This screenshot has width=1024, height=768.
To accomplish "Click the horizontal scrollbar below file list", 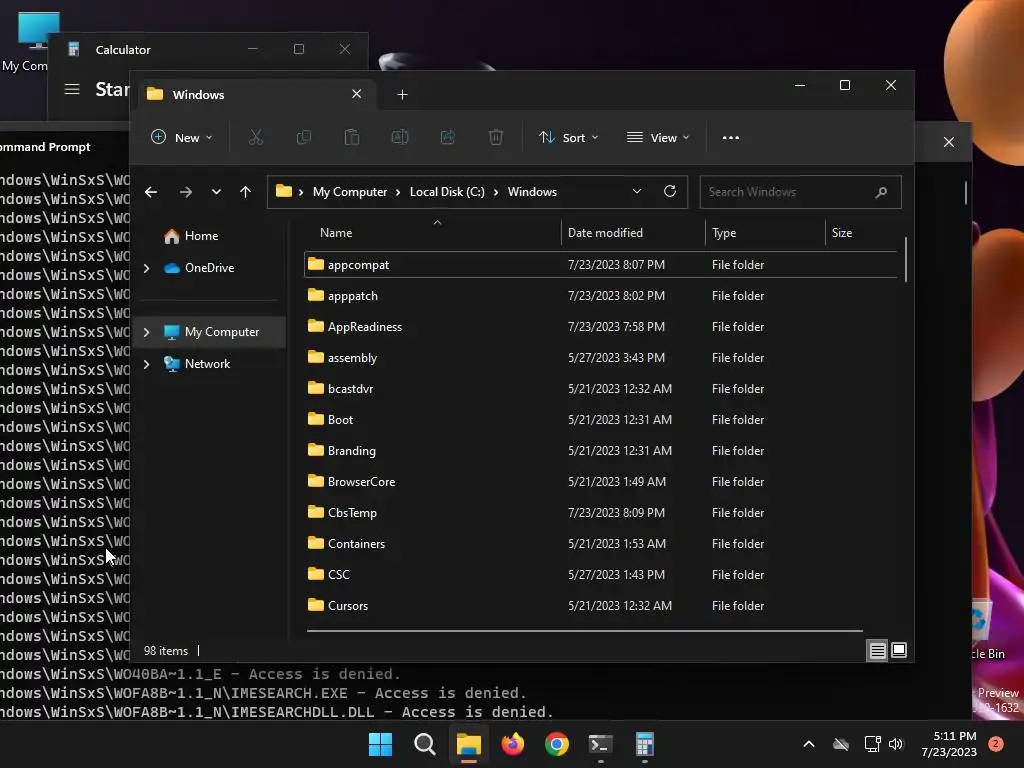I will (x=584, y=631).
